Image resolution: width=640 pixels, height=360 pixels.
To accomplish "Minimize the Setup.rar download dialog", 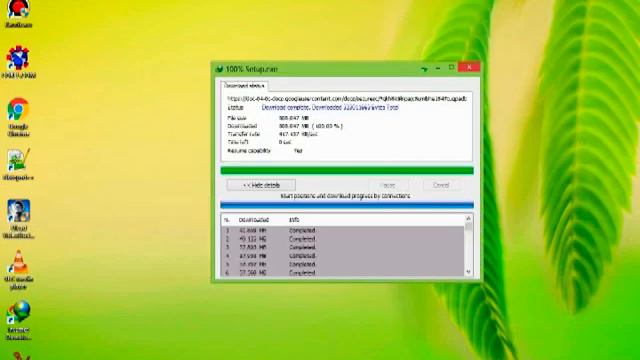I will 438,68.
